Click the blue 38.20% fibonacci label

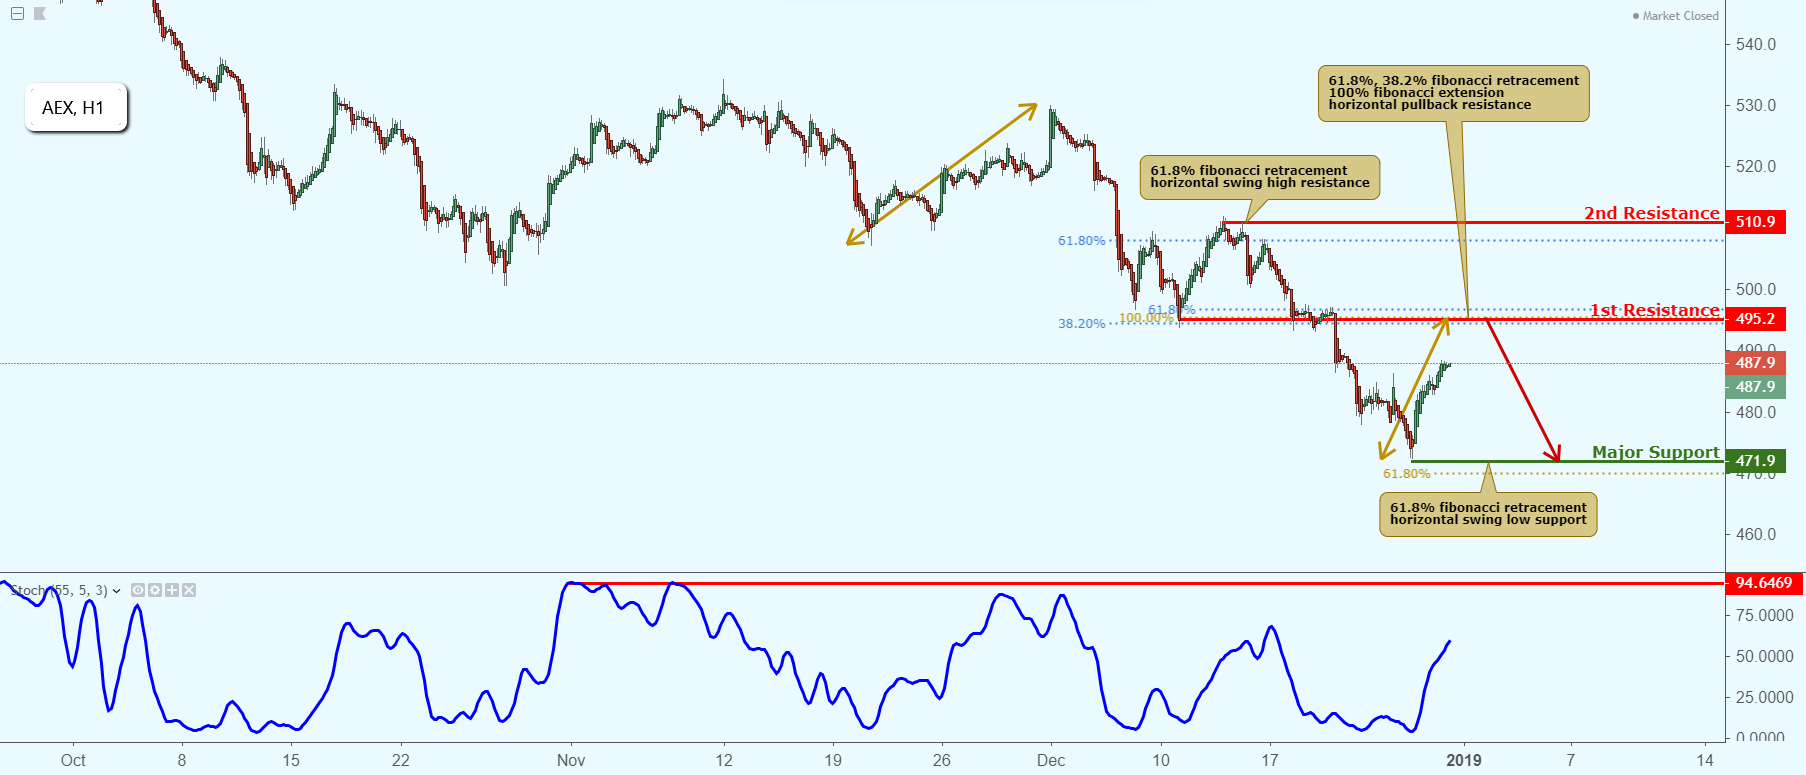point(1081,324)
